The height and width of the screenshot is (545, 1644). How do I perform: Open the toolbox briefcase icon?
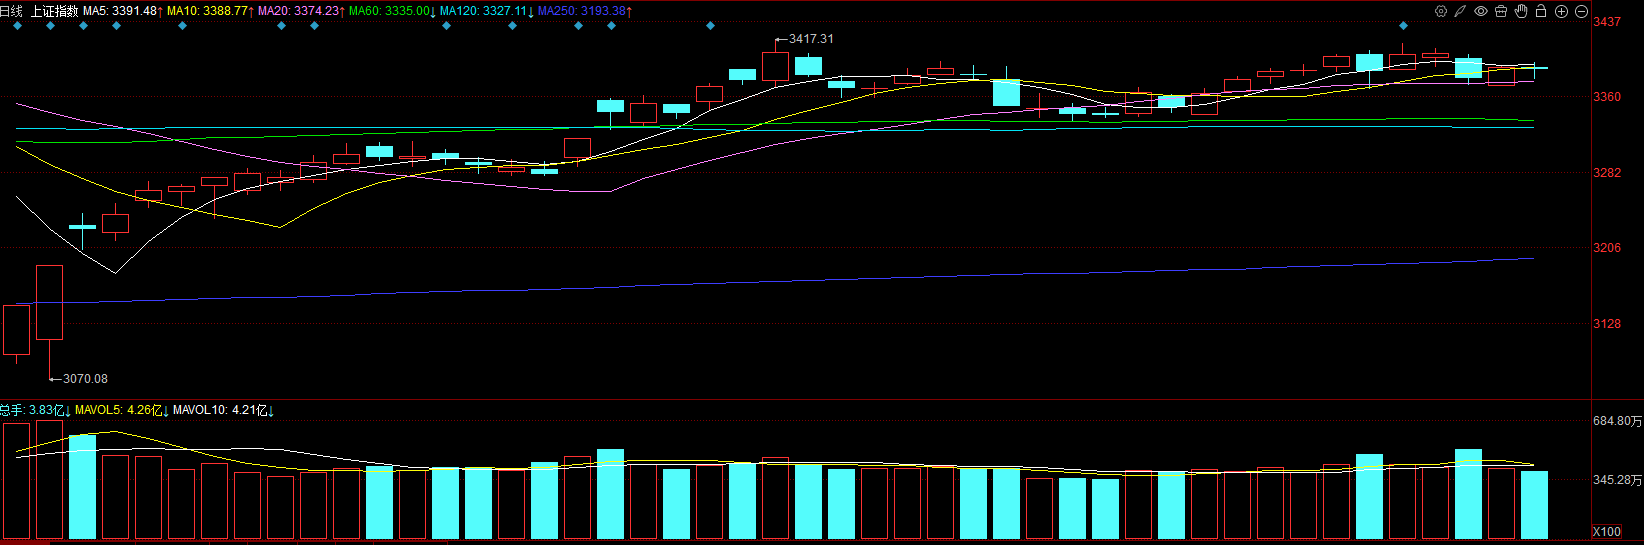[x=1501, y=11]
